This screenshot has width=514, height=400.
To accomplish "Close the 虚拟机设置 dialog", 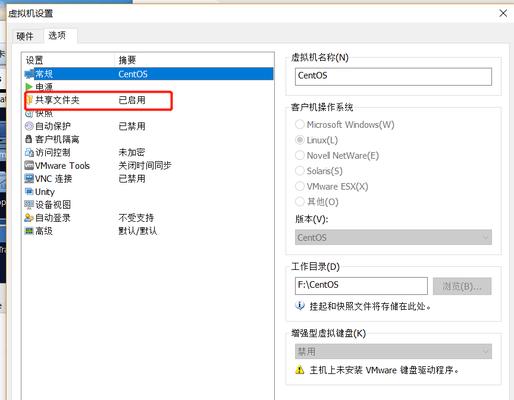I will 503,13.
